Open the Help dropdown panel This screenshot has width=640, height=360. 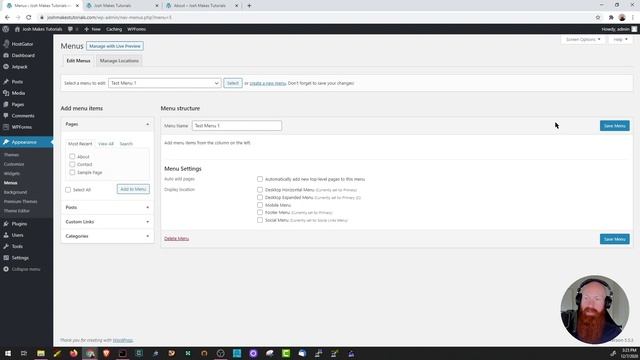point(620,40)
